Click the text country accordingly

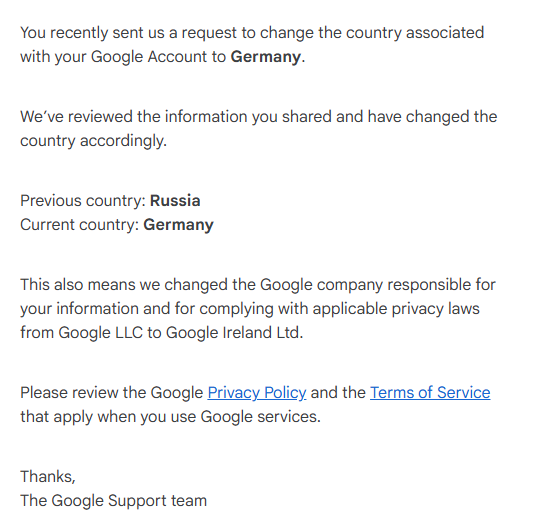click(93, 141)
